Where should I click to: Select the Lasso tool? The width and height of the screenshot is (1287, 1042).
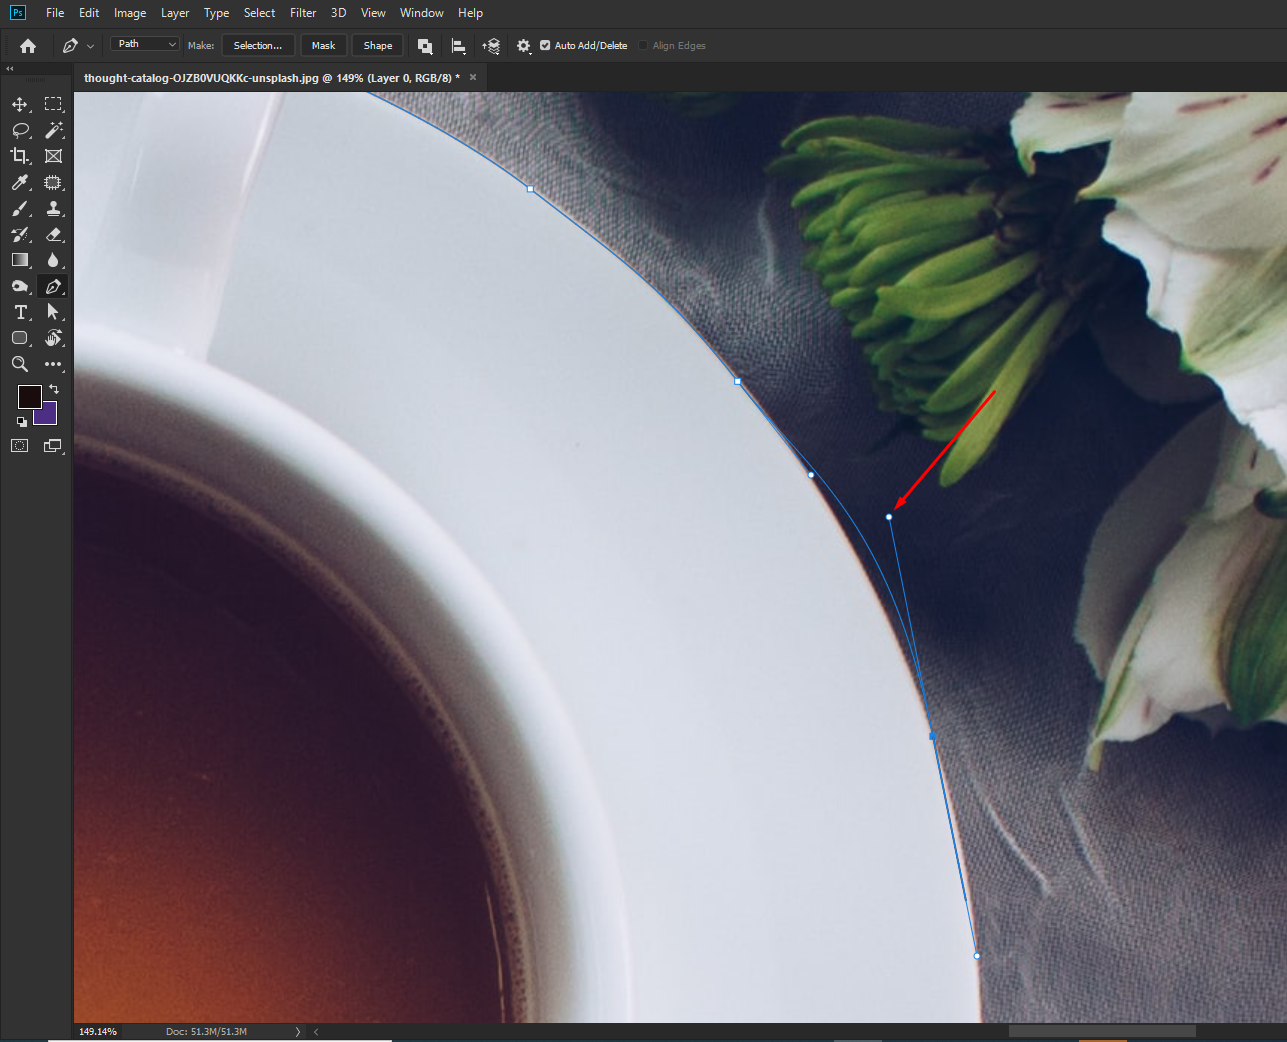click(20, 130)
